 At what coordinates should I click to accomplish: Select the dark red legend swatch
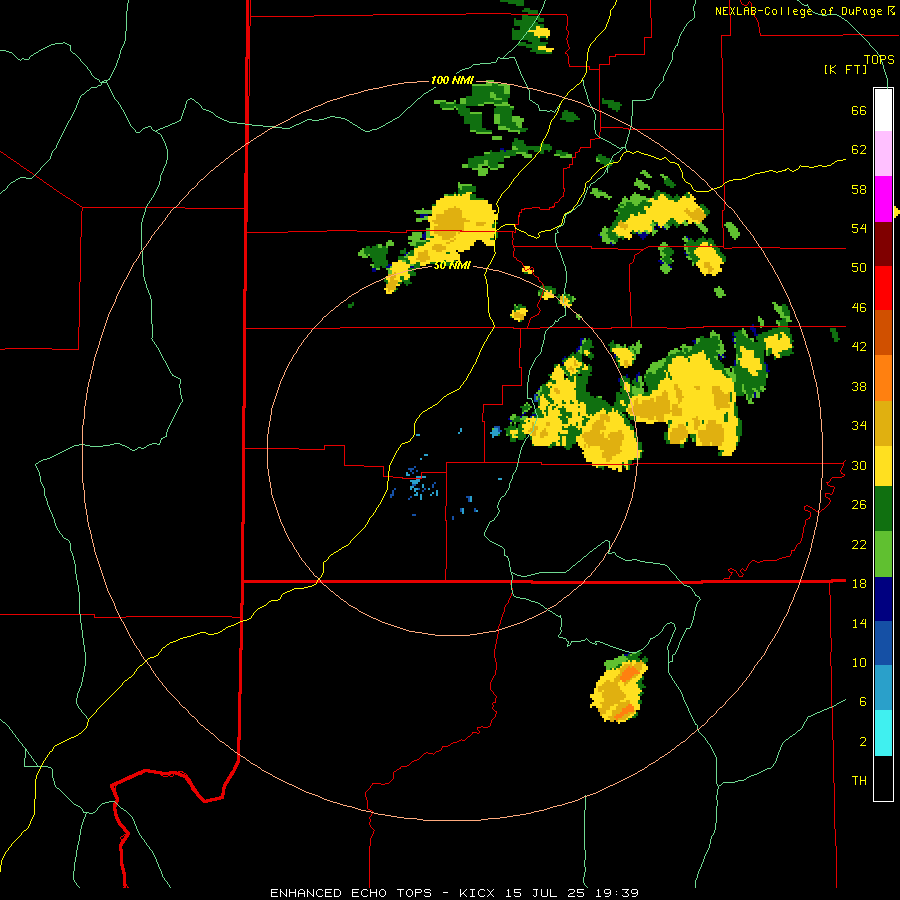[x=883, y=245]
